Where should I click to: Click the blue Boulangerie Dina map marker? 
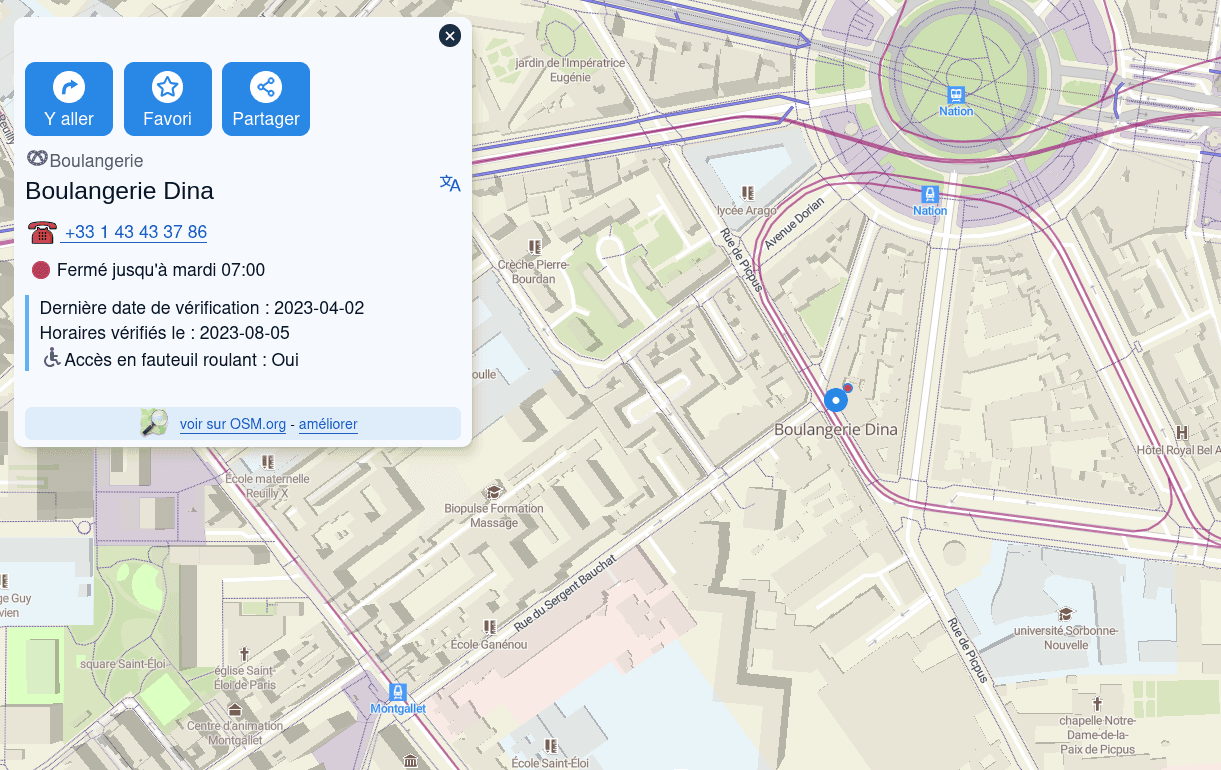[835, 400]
